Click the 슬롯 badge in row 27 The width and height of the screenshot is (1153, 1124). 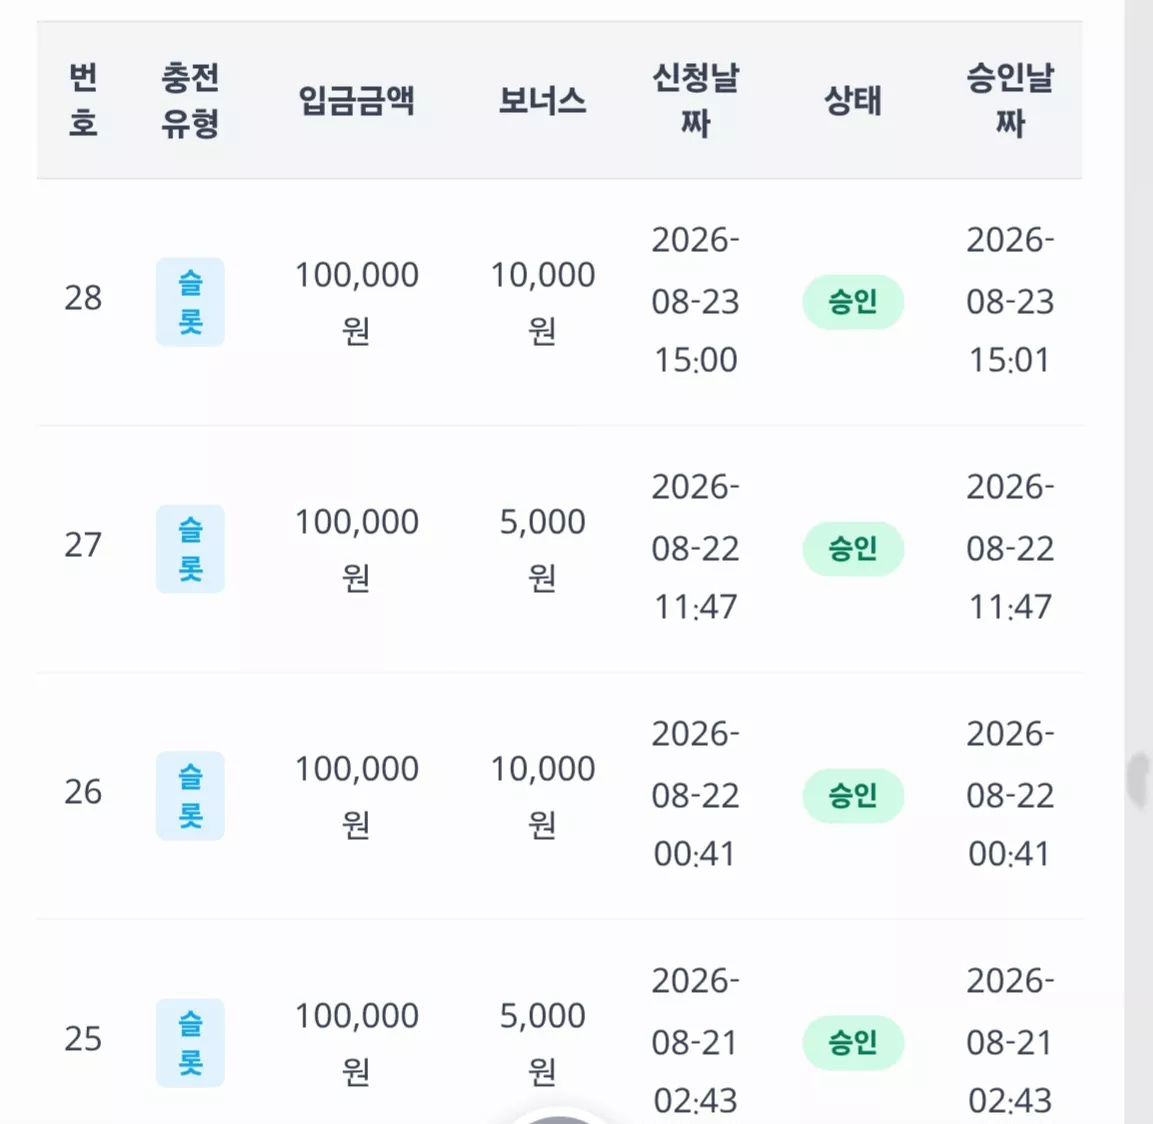[x=190, y=549]
